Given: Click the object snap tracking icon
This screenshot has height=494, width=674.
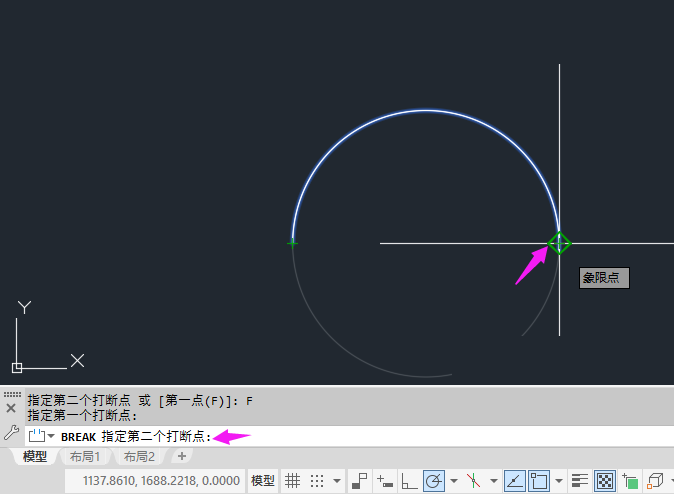Looking at the screenshot, I should [x=514, y=481].
